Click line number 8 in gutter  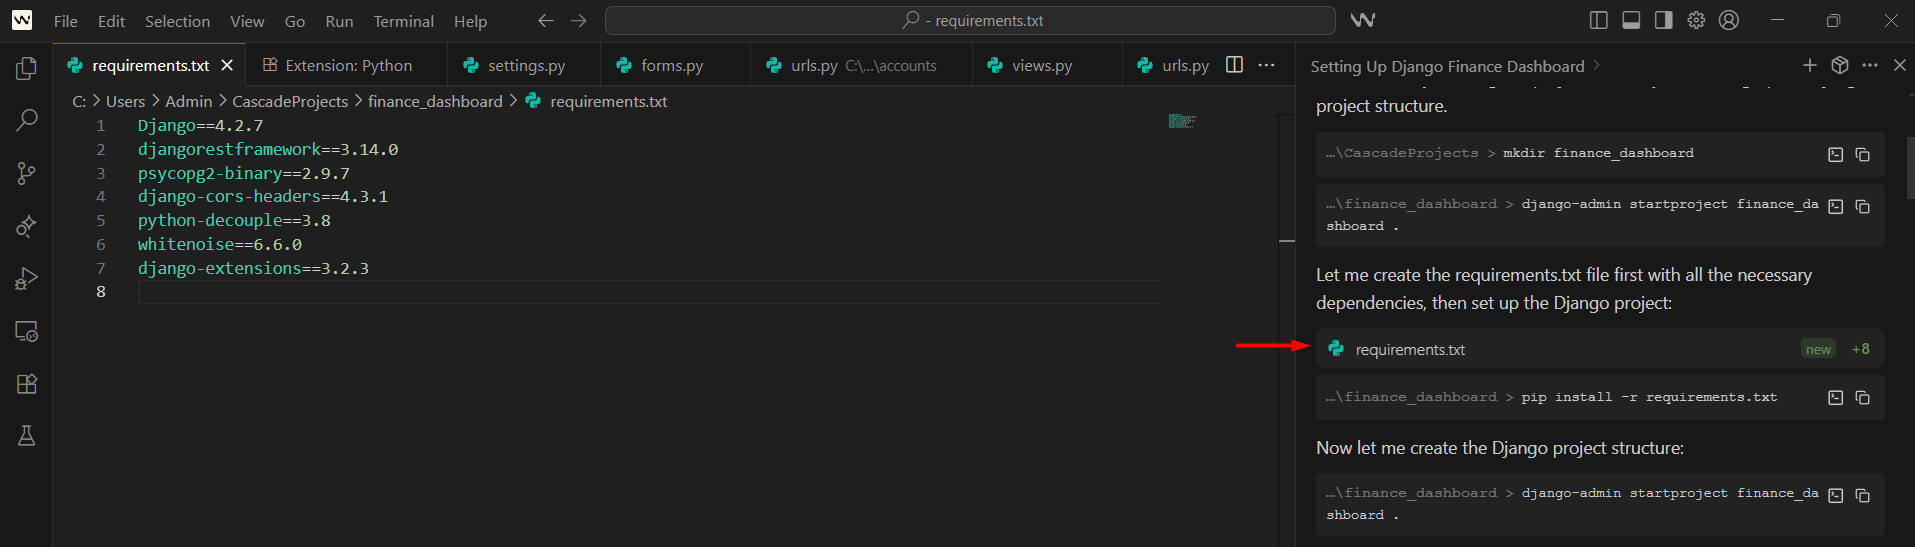[100, 292]
